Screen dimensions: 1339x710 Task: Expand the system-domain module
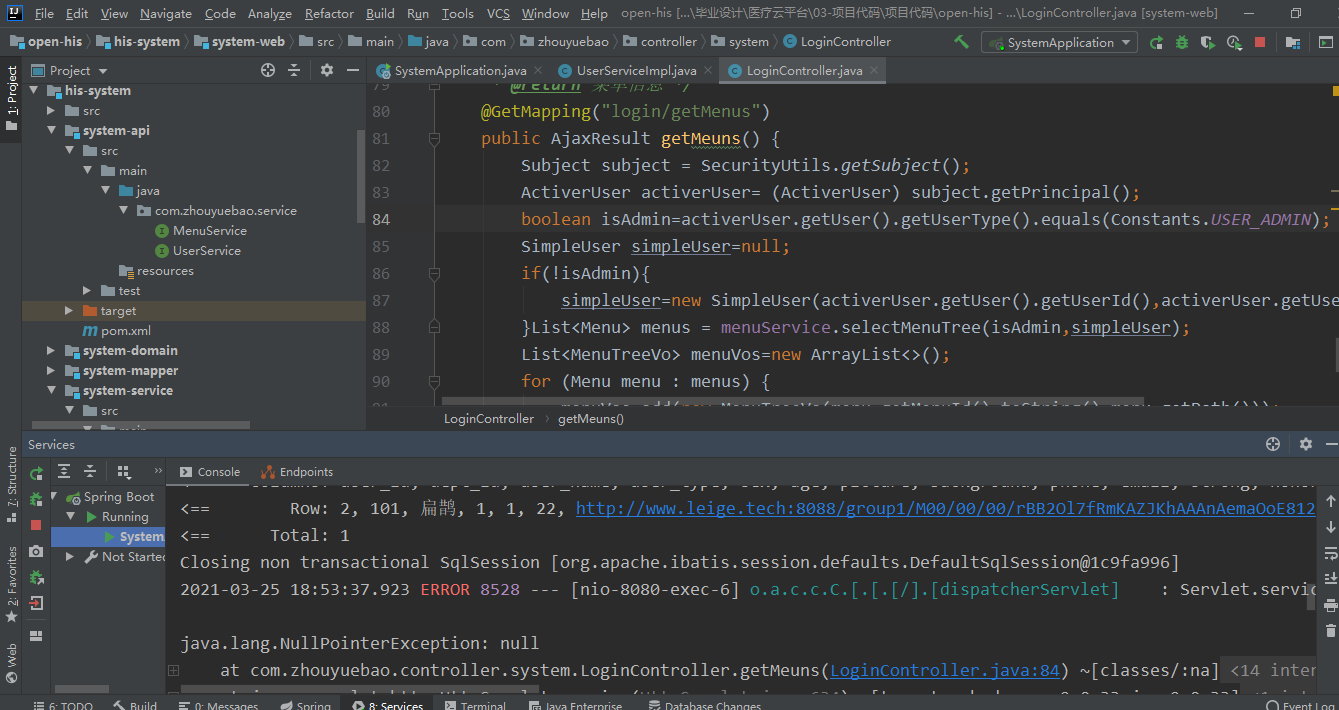(52, 350)
